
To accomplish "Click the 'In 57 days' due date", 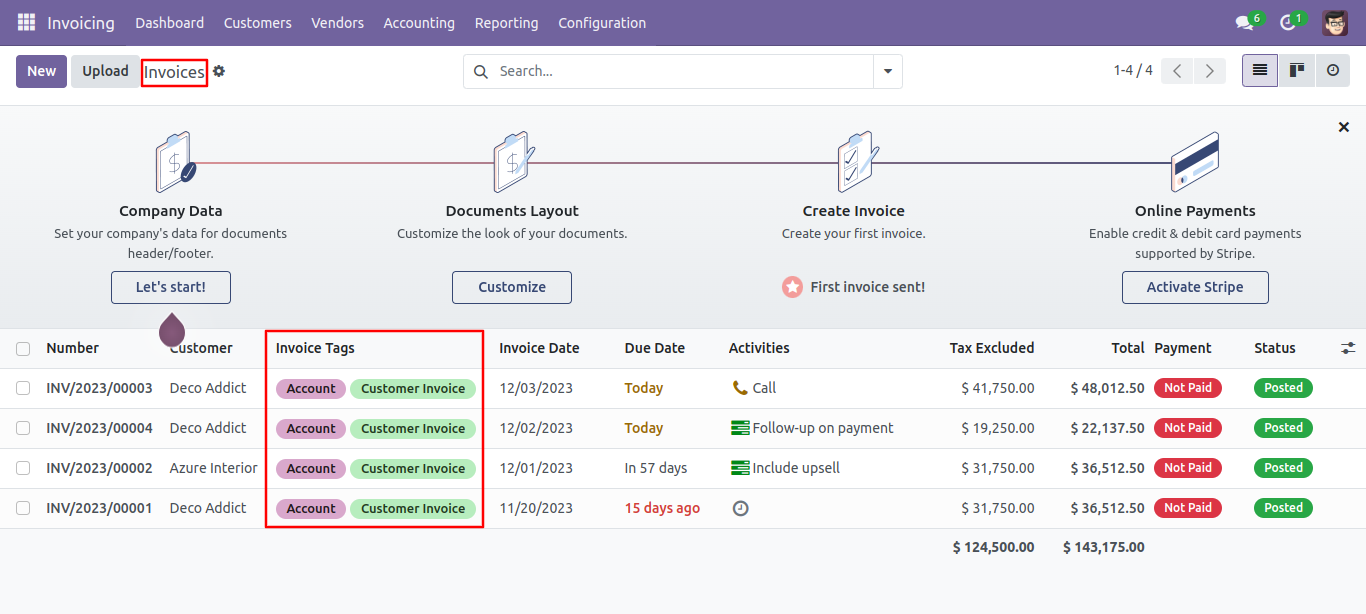I will [656, 468].
